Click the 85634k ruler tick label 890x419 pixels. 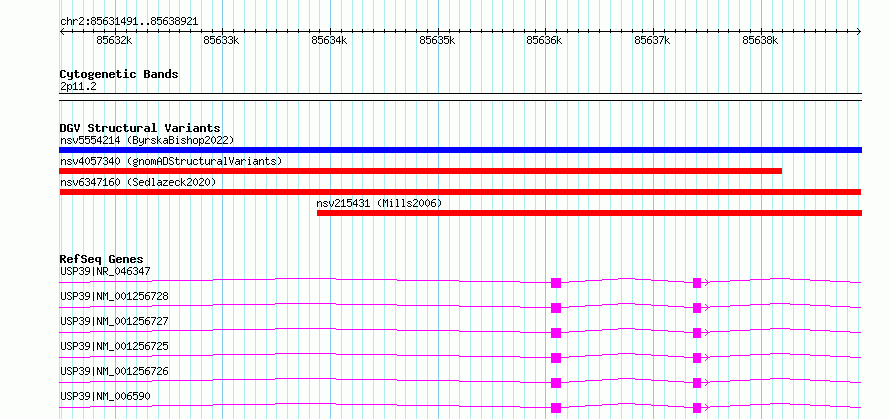330,40
